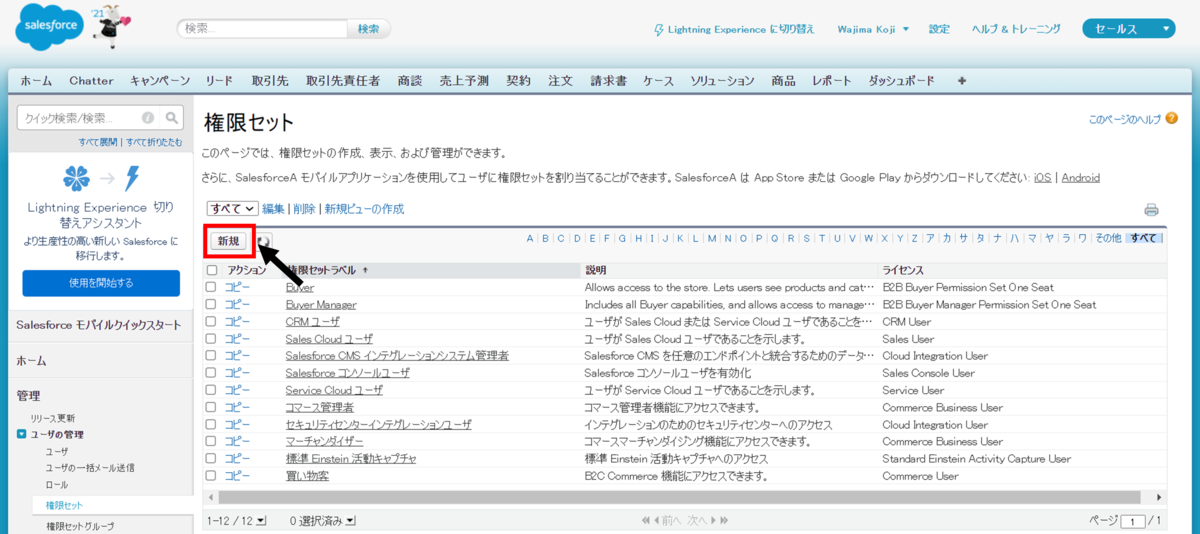1200x534 pixels.
Task: Open the ダッシュボード tab
Action: (x=901, y=81)
